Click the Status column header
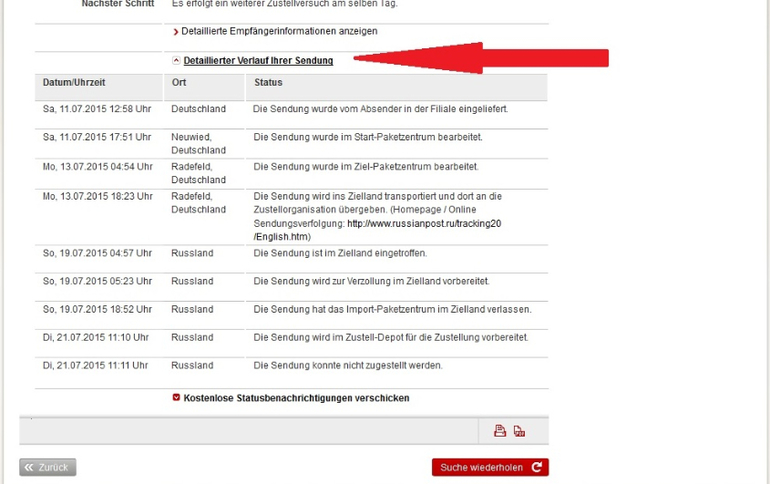The width and height of the screenshot is (770, 484). [268, 83]
